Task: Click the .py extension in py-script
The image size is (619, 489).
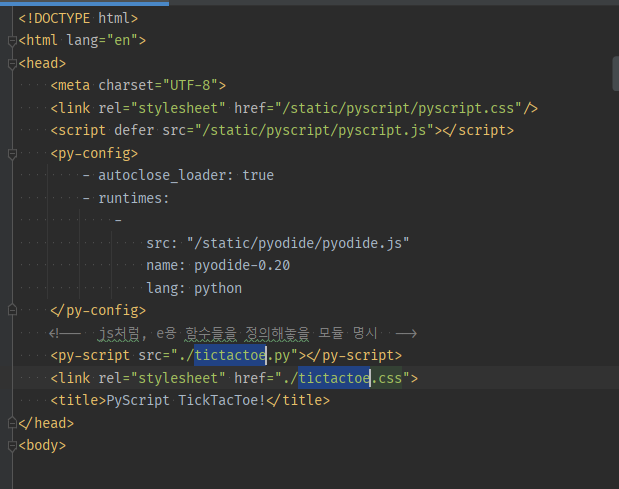Action: pos(279,355)
